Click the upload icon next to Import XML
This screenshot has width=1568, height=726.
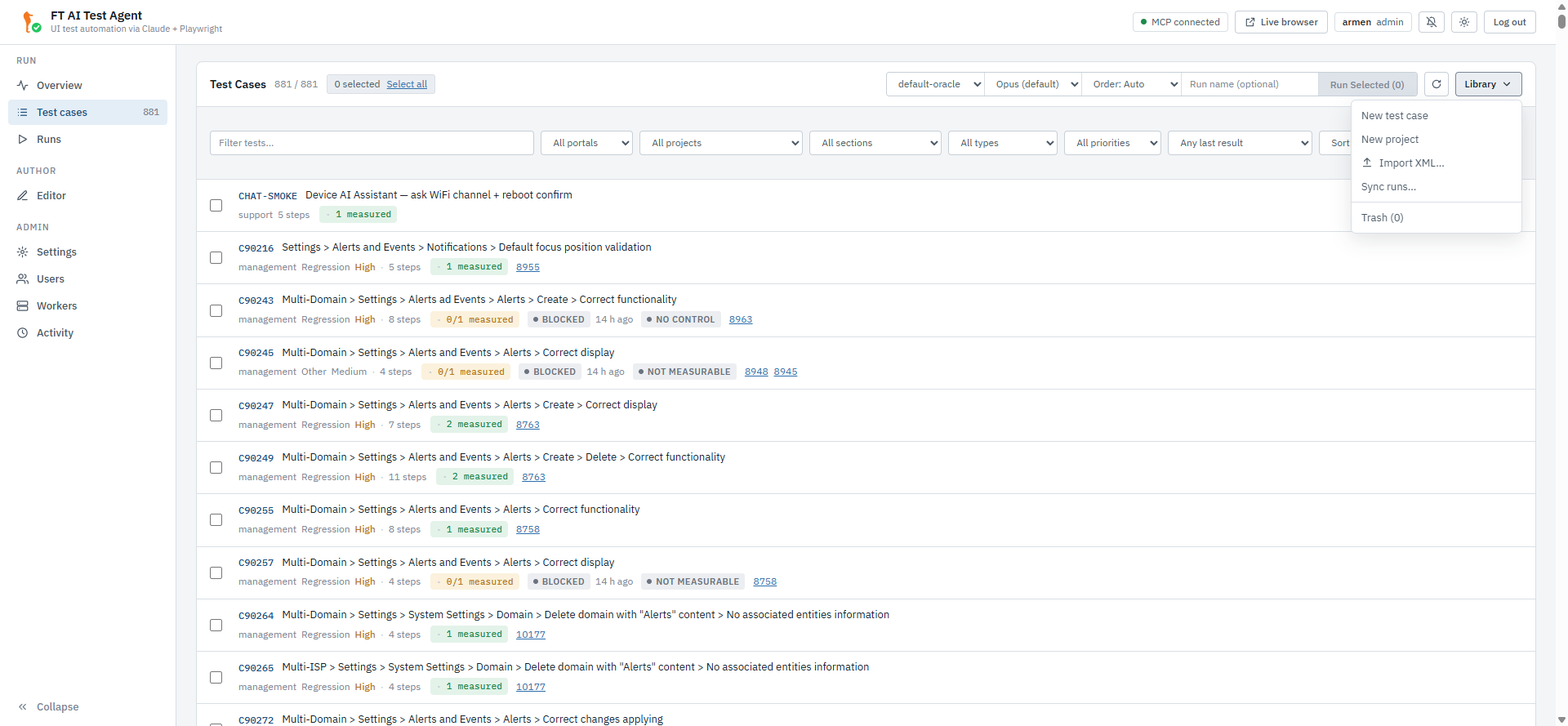pos(1367,163)
